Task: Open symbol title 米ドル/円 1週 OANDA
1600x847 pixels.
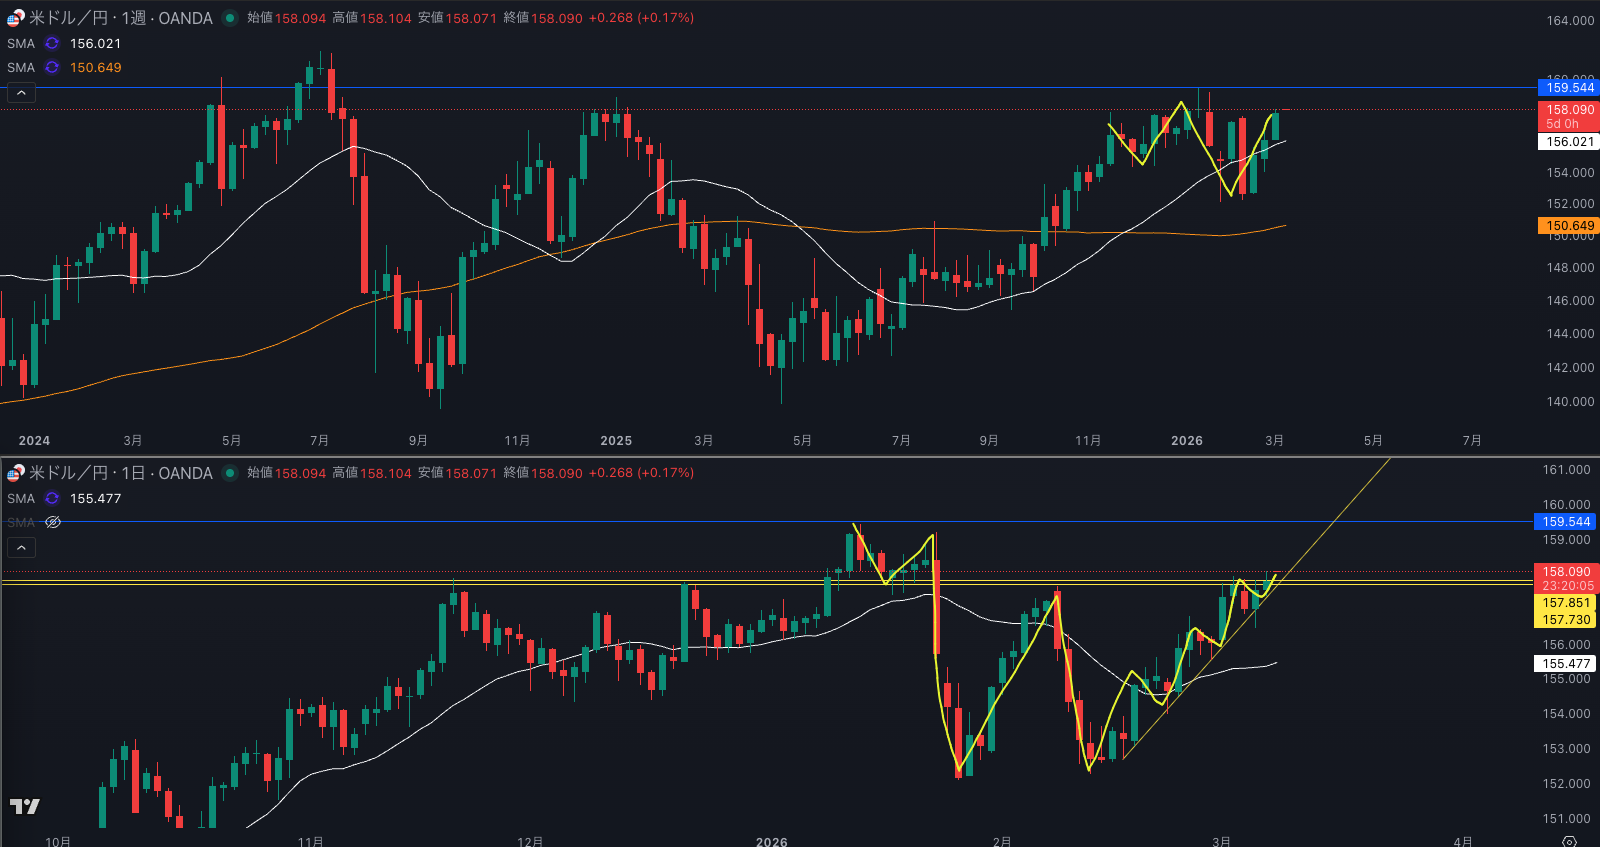Action: tap(120, 18)
